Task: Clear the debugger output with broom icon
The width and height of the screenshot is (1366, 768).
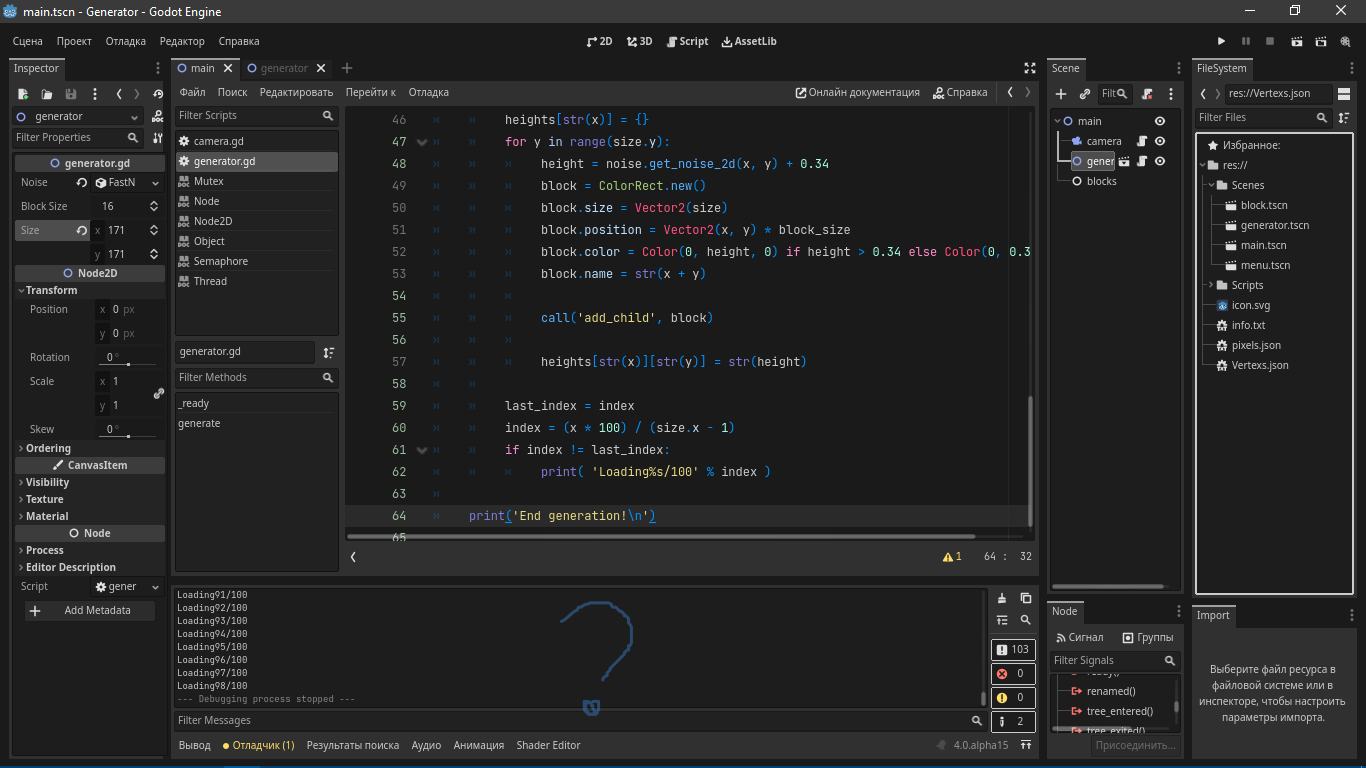Action: click(x=1002, y=597)
